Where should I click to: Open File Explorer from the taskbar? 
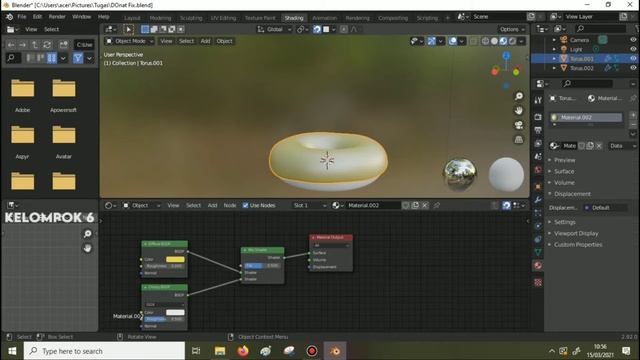pyautogui.click(x=220, y=351)
